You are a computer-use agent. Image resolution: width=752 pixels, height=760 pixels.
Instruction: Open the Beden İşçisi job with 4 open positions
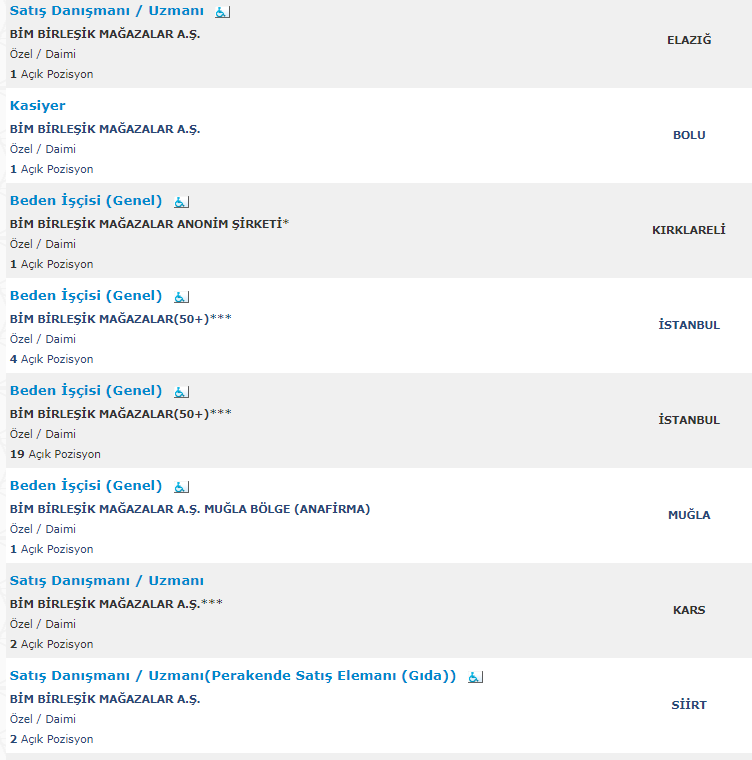pyautogui.click(x=86, y=296)
